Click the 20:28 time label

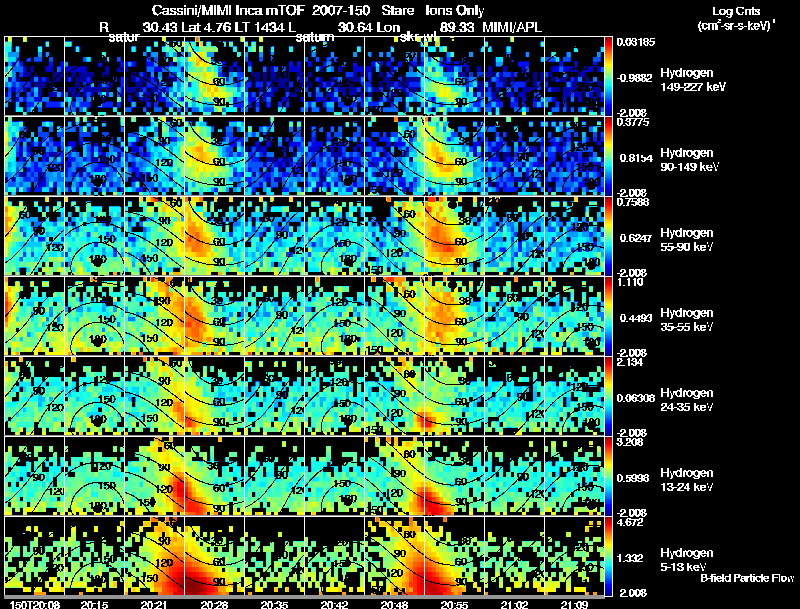(x=214, y=604)
